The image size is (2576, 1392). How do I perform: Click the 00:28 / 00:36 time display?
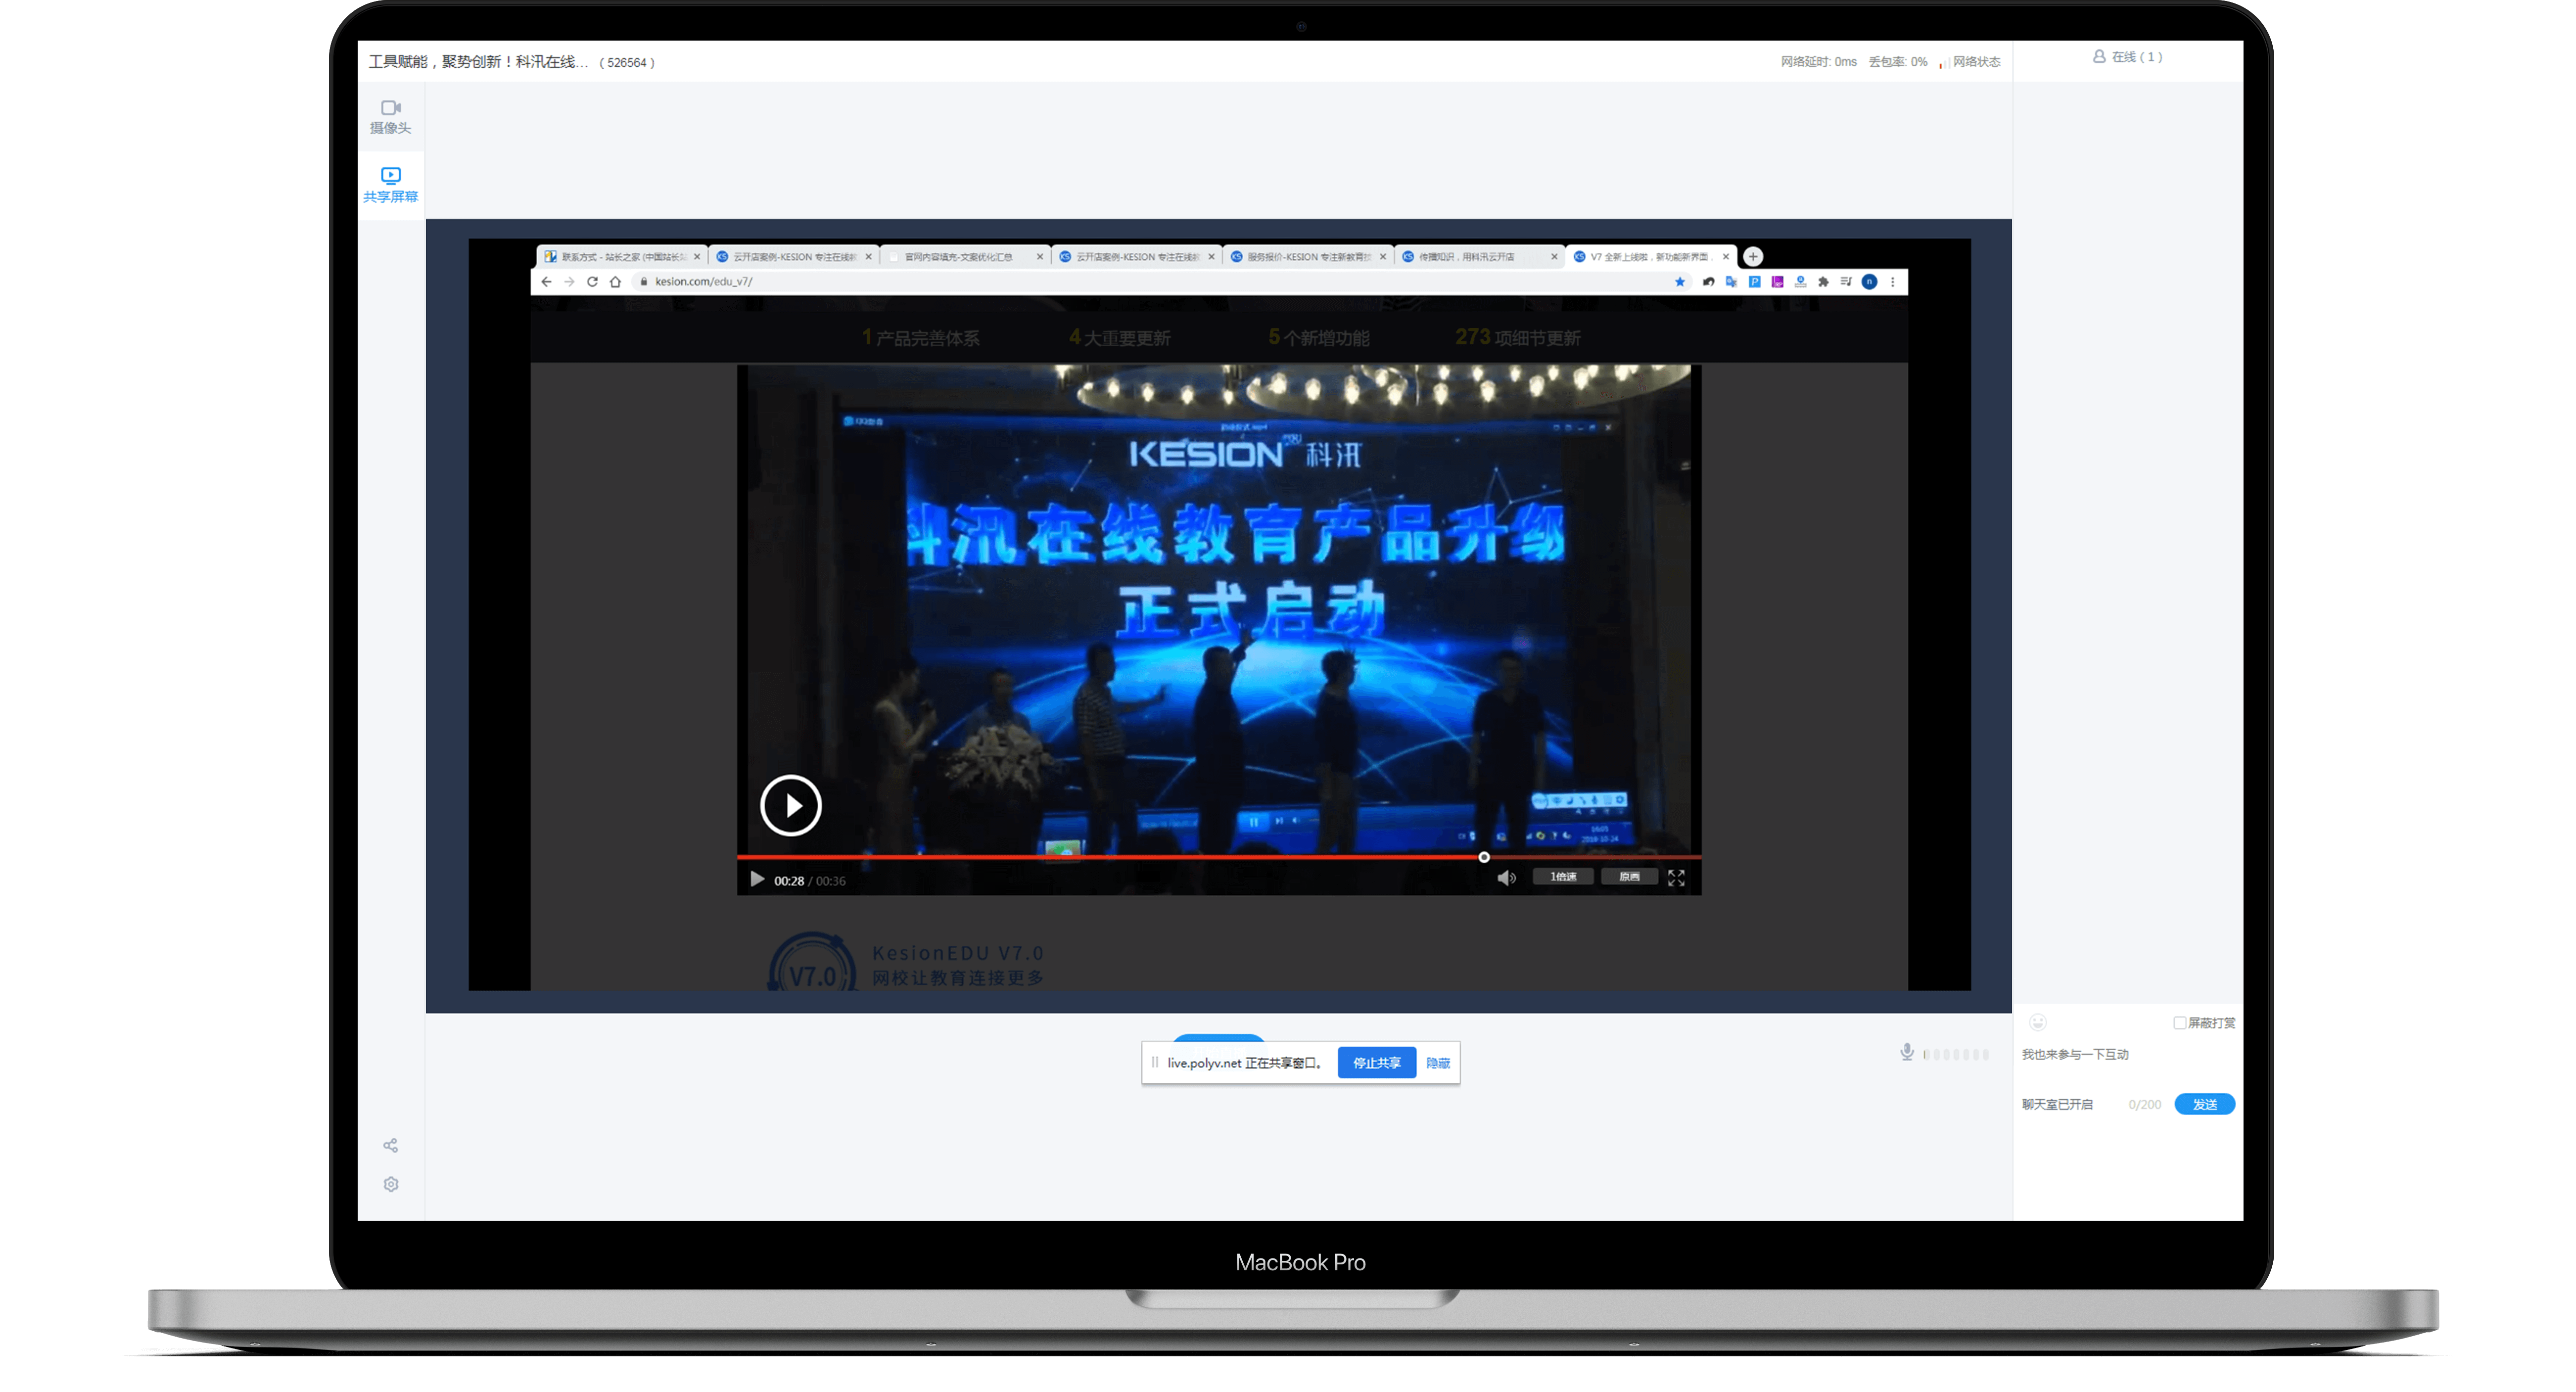tap(809, 881)
